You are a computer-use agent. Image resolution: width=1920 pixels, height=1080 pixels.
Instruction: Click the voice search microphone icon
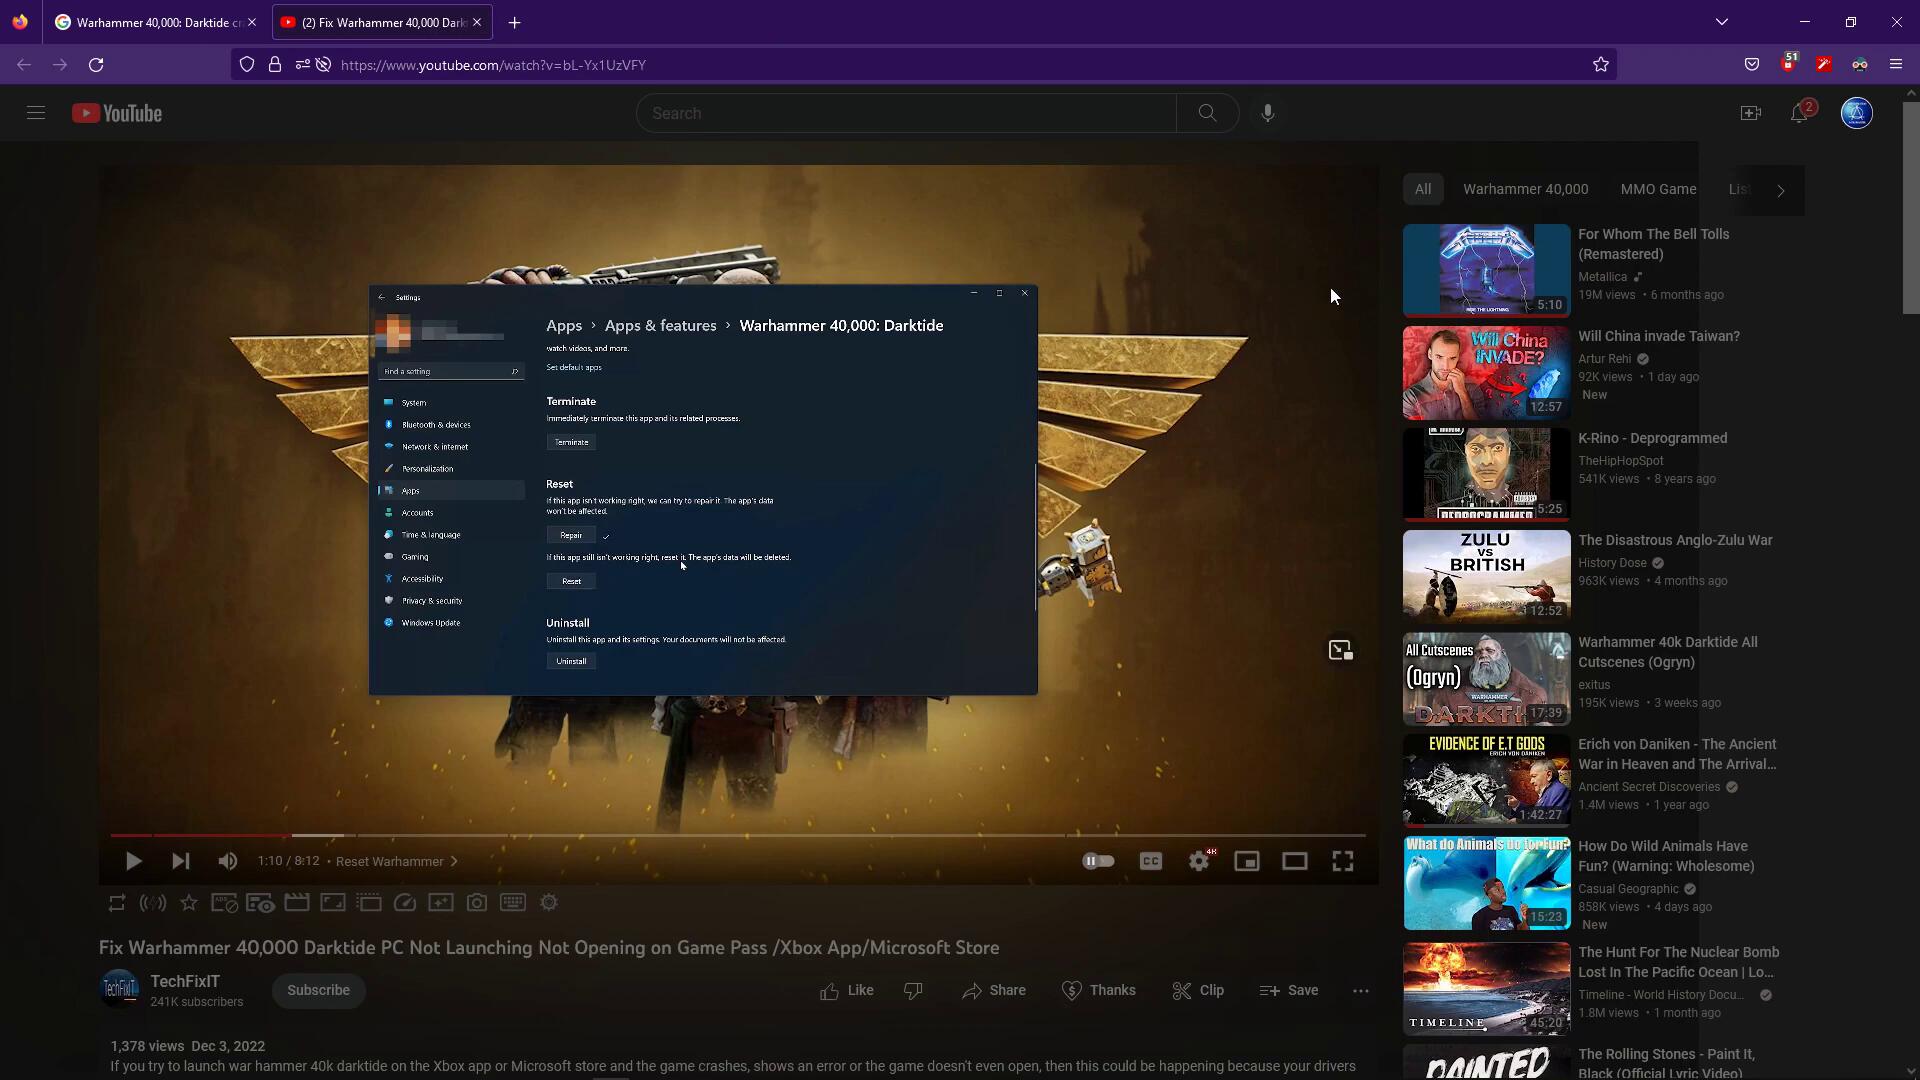1267,113
